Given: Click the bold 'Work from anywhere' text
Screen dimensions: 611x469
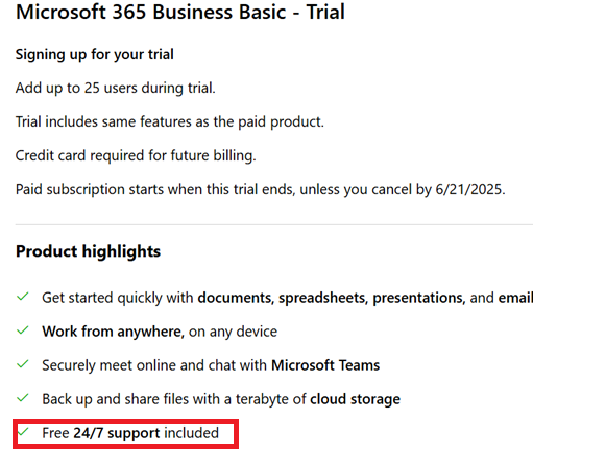Looking at the screenshot, I should (113, 332).
